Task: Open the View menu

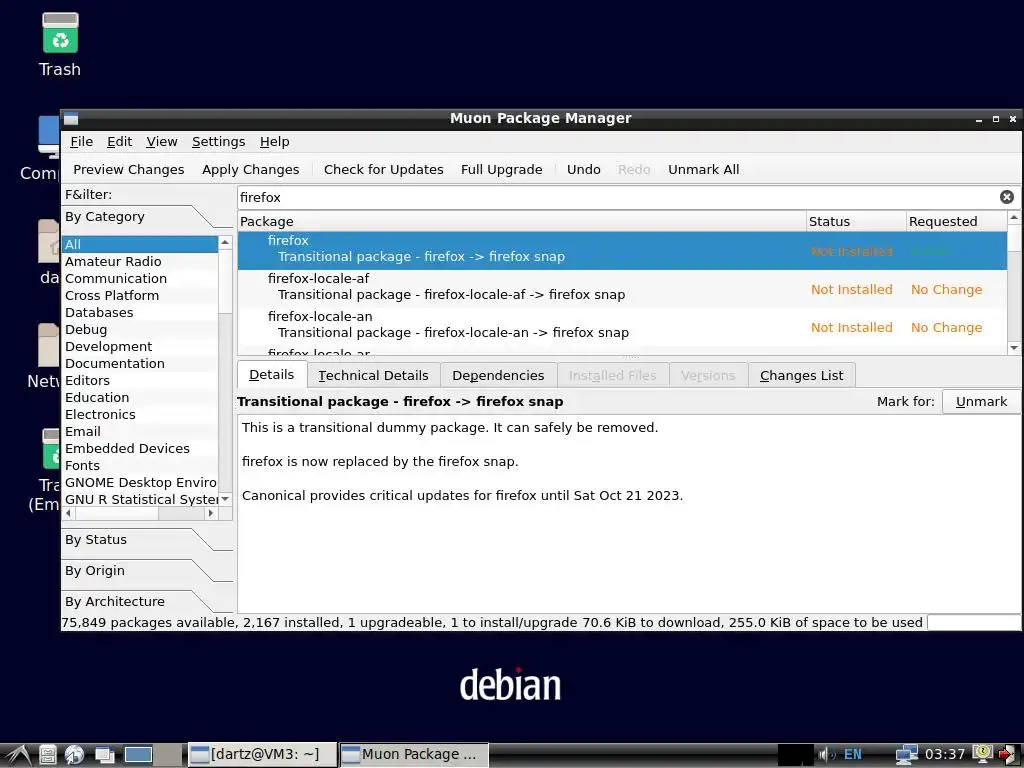Action: (161, 142)
